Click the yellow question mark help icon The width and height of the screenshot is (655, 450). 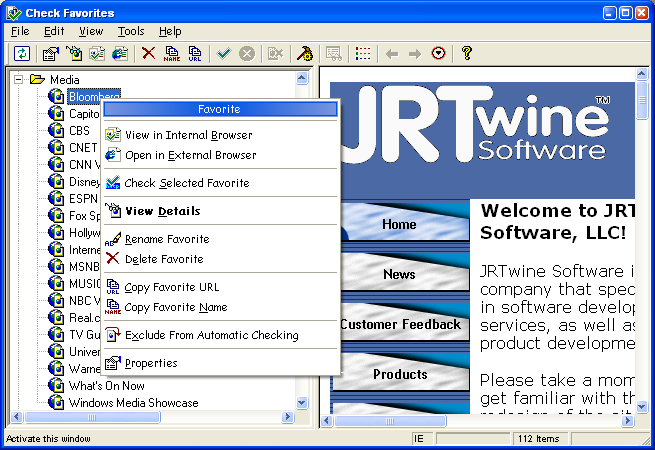(467, 53)
